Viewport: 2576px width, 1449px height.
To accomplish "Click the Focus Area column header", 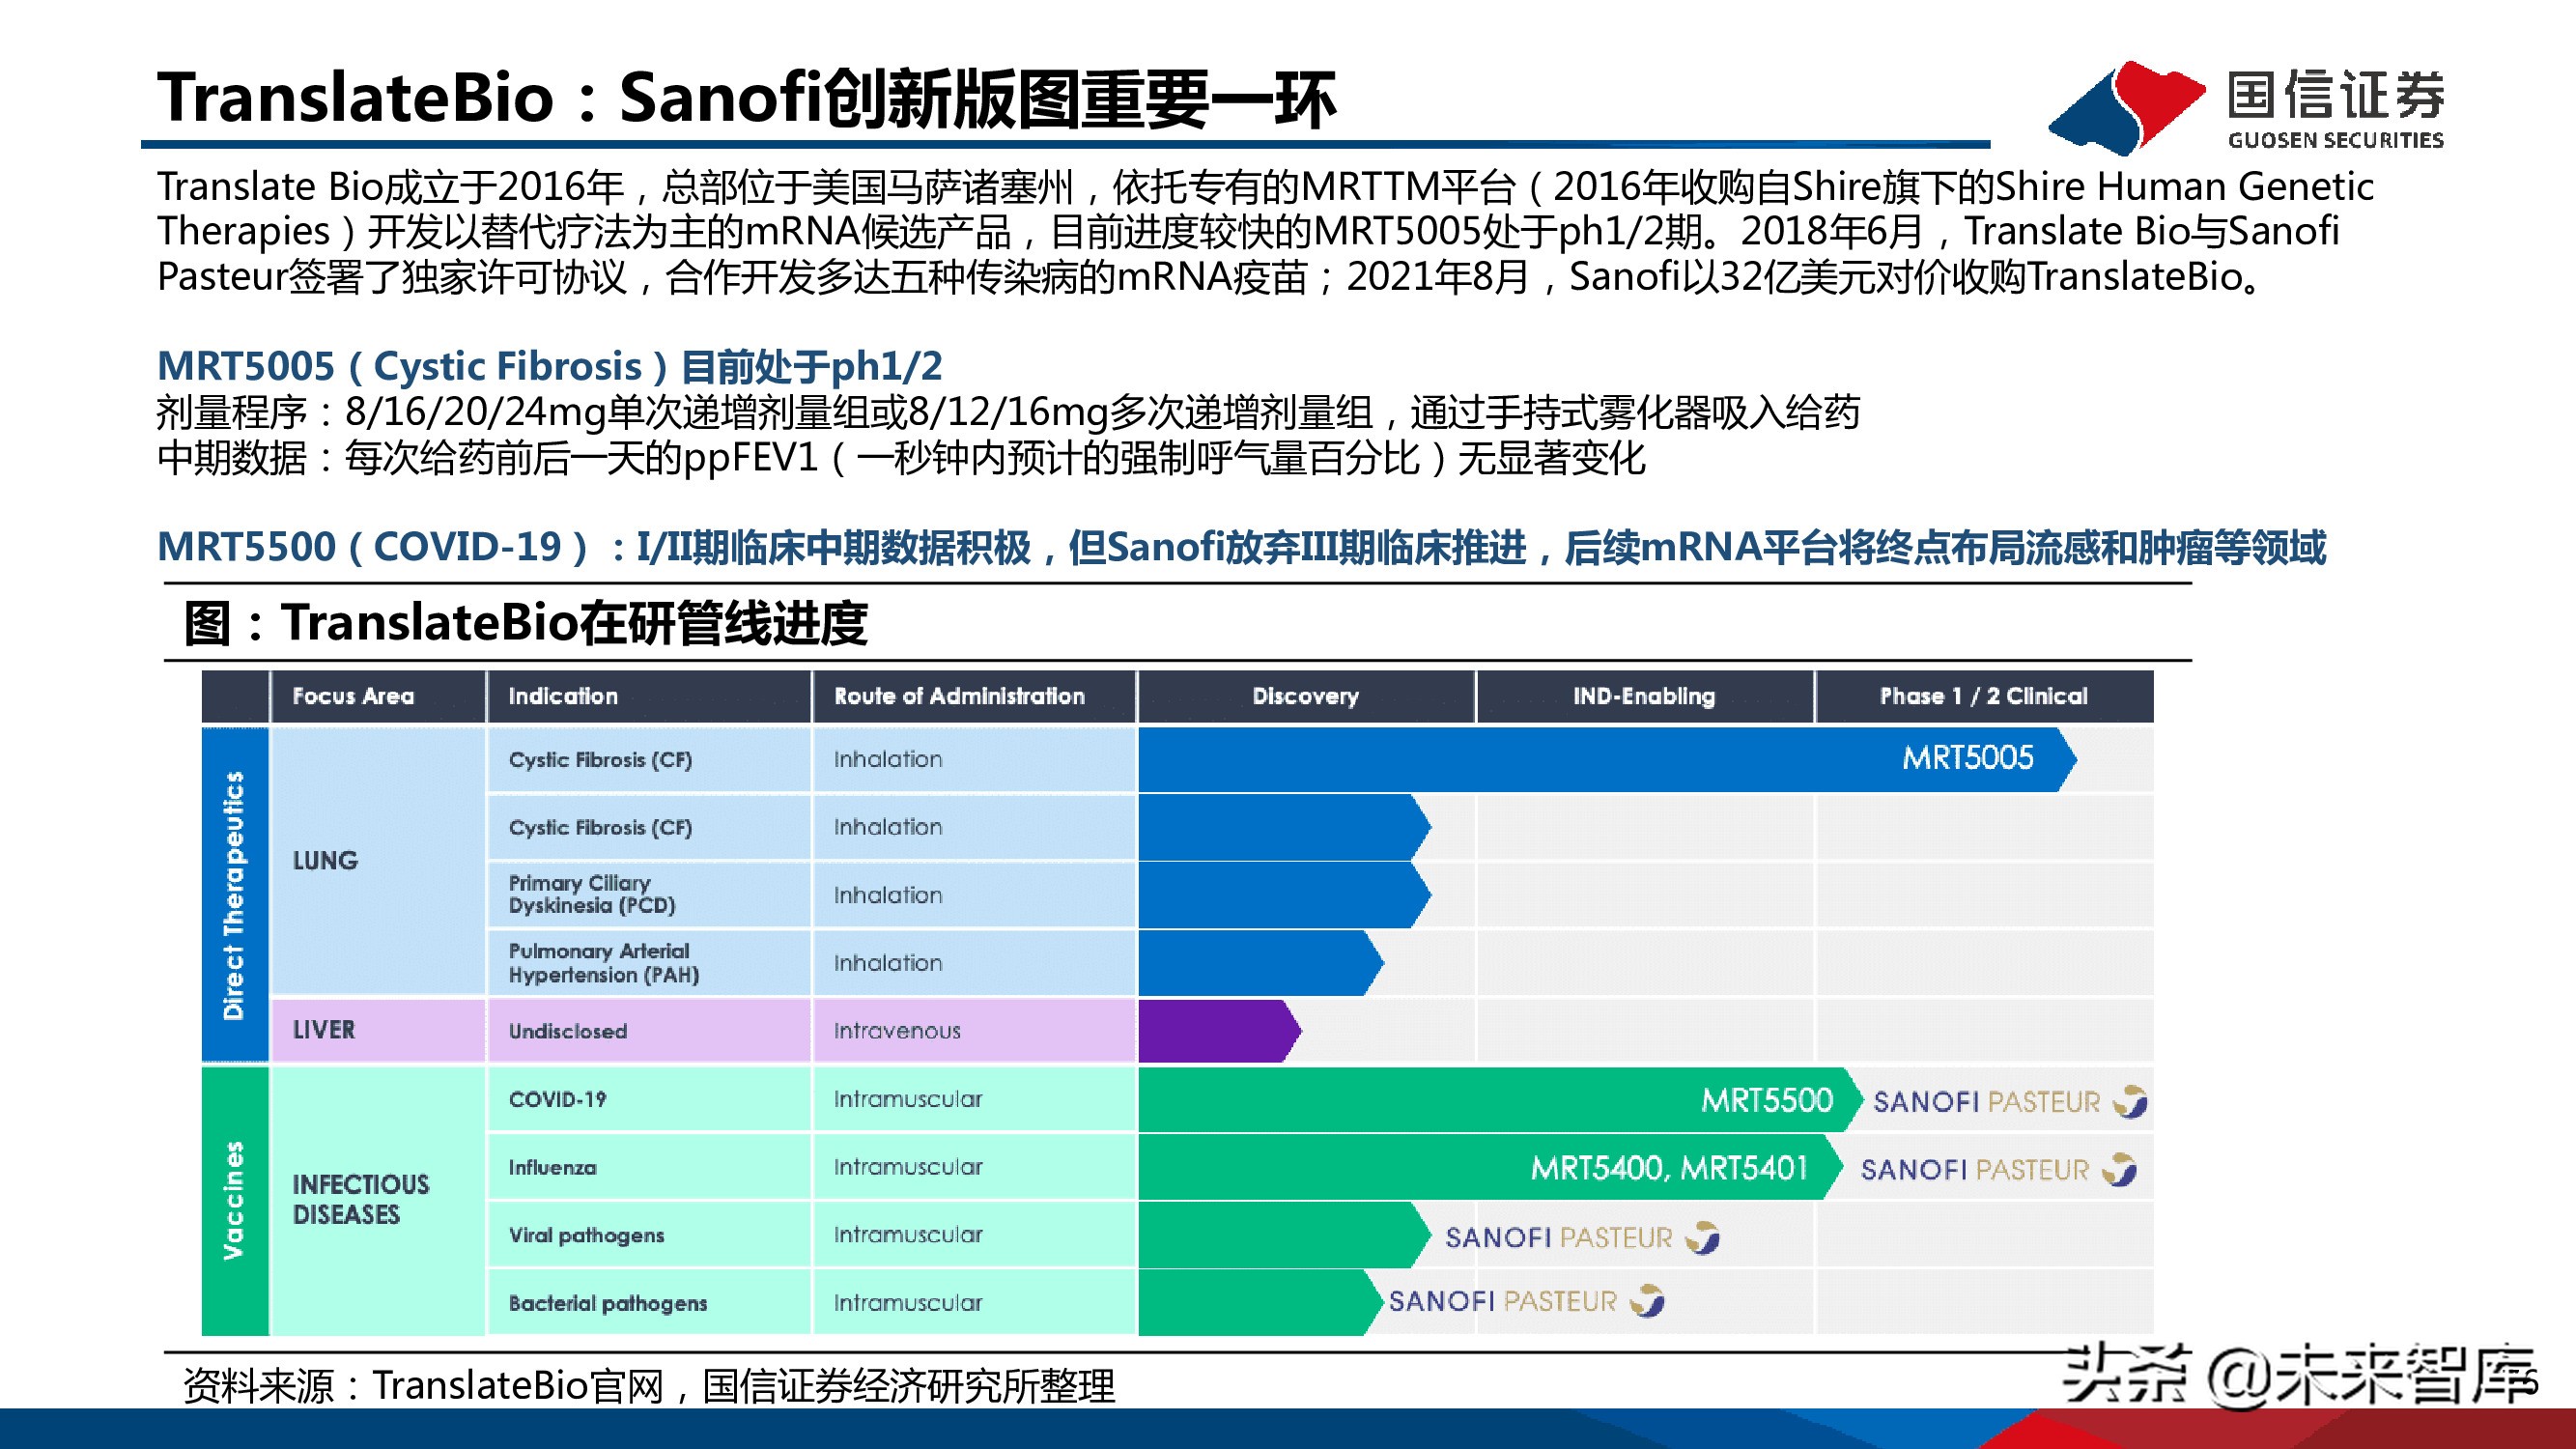I will click(378, 696).
